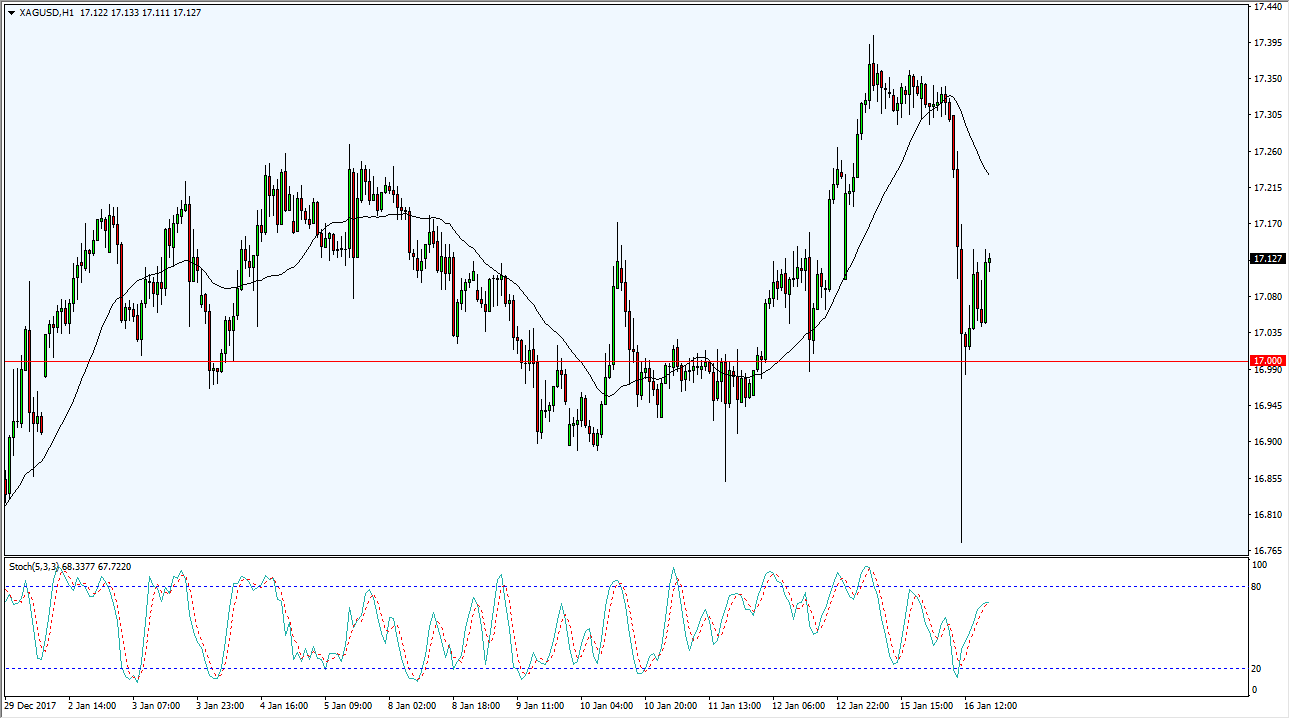
Task: Select the 5 Jan 09:00 time label
Action: tap(350, 706)
